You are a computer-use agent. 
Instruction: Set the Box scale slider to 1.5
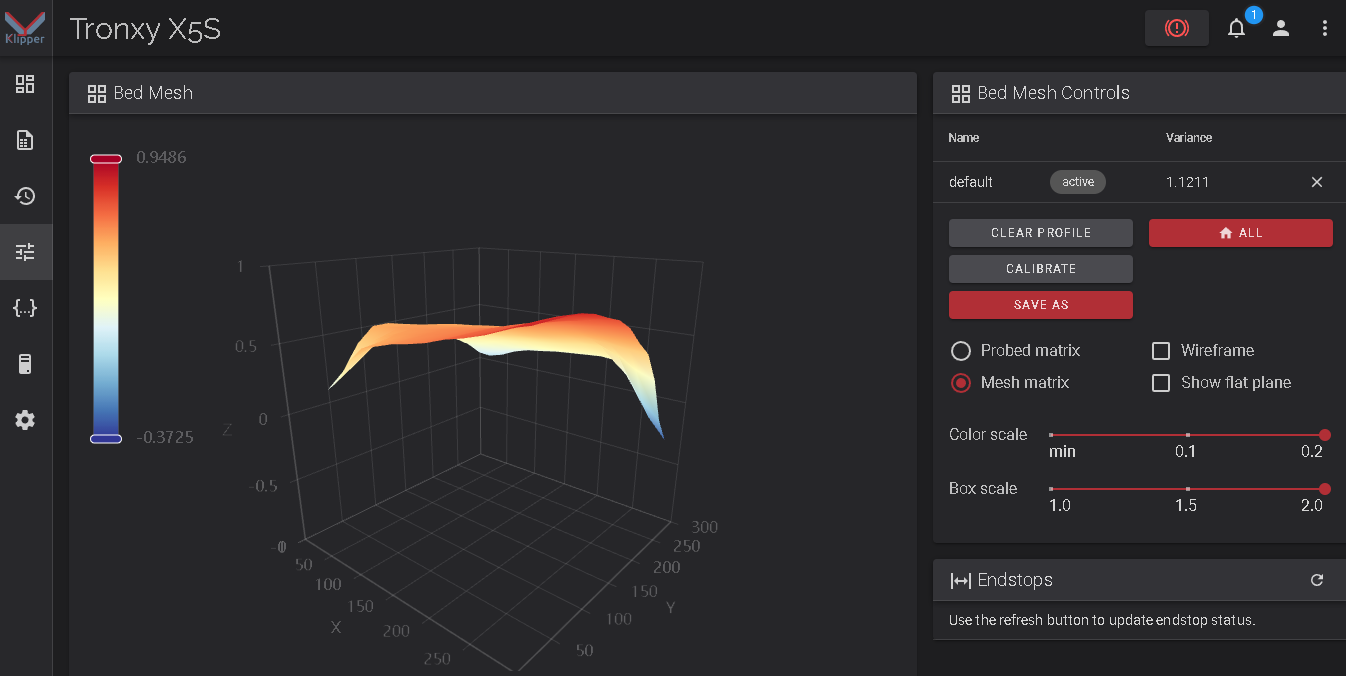1187,489
